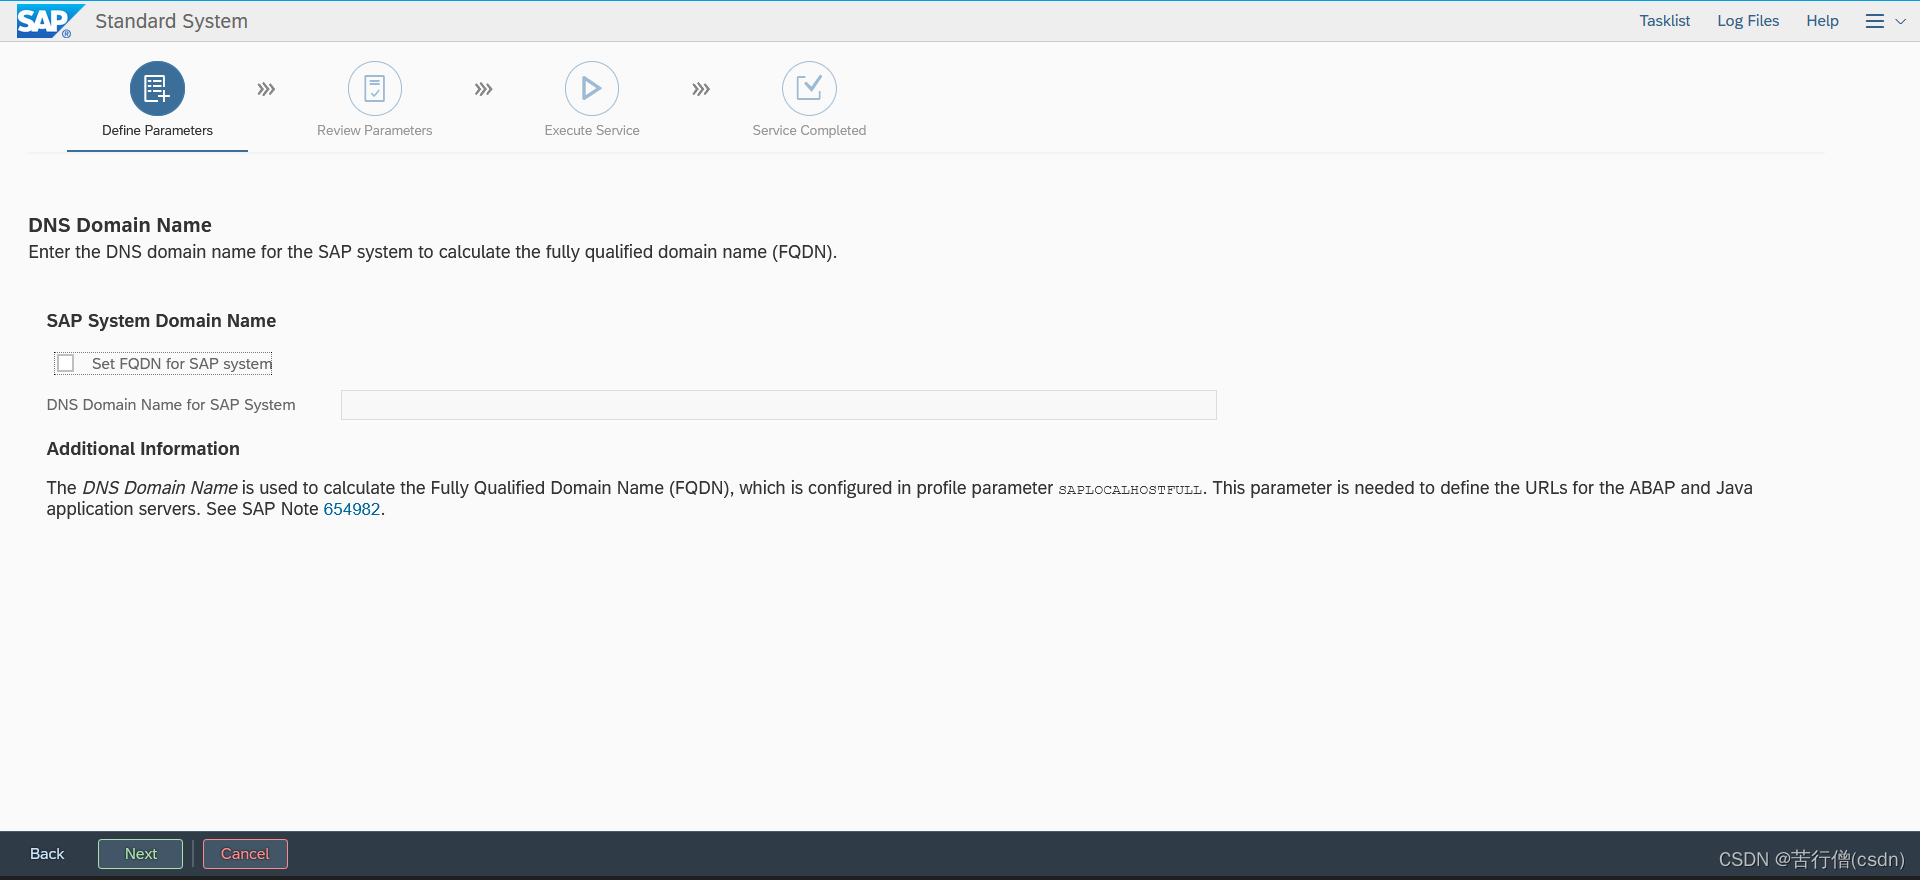Click the Service Completed tab label
1920x880 pixels.
coord(809,130)
